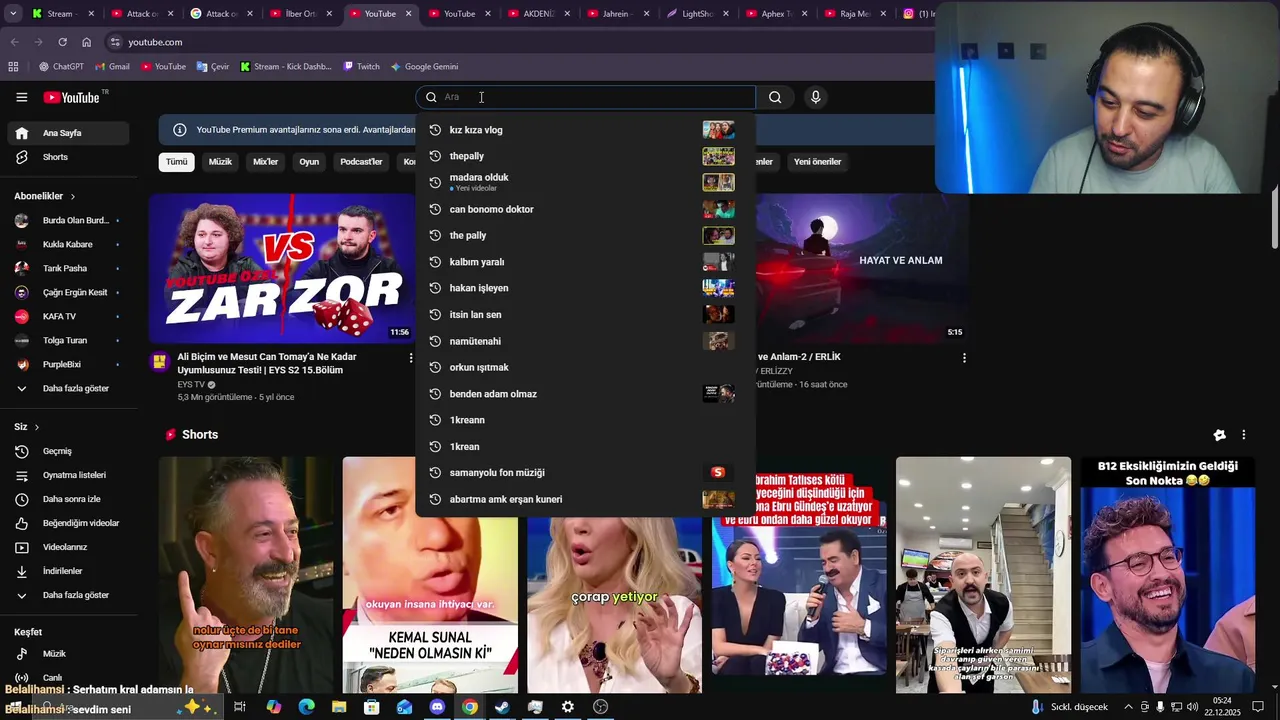
Task: Choose the 'kız kıza vlog' search suggestion
Action: tap(585, 130)
